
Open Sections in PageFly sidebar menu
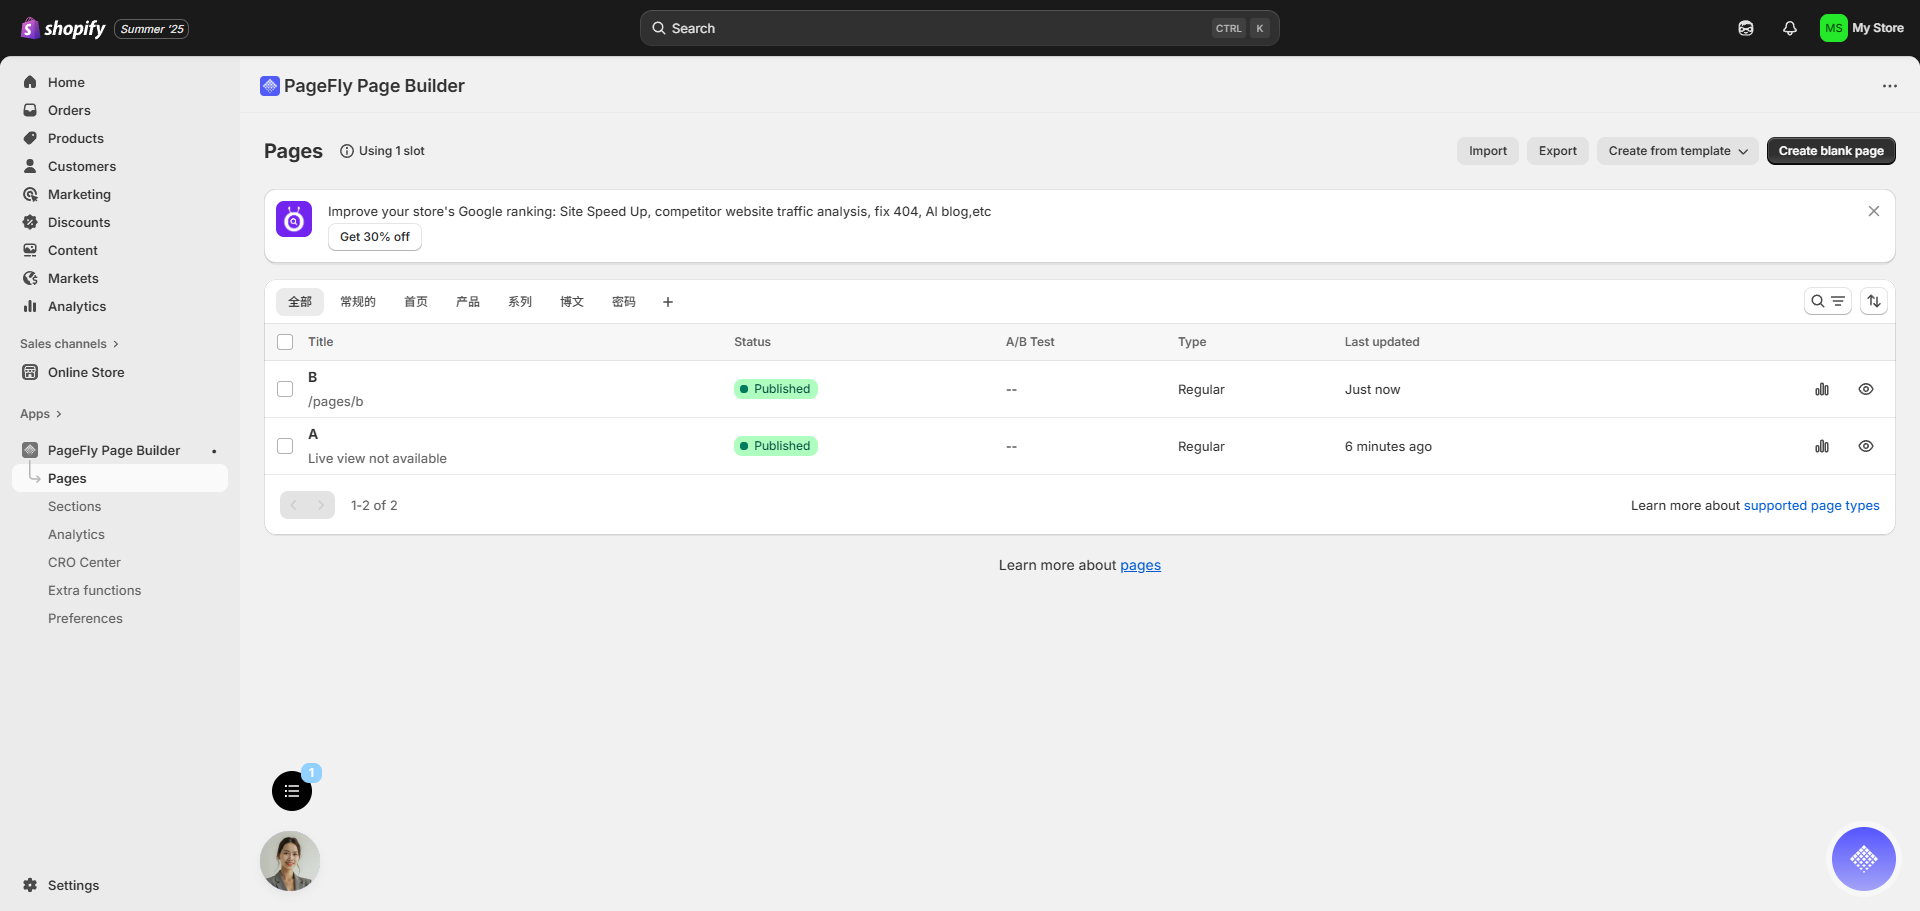75,507
